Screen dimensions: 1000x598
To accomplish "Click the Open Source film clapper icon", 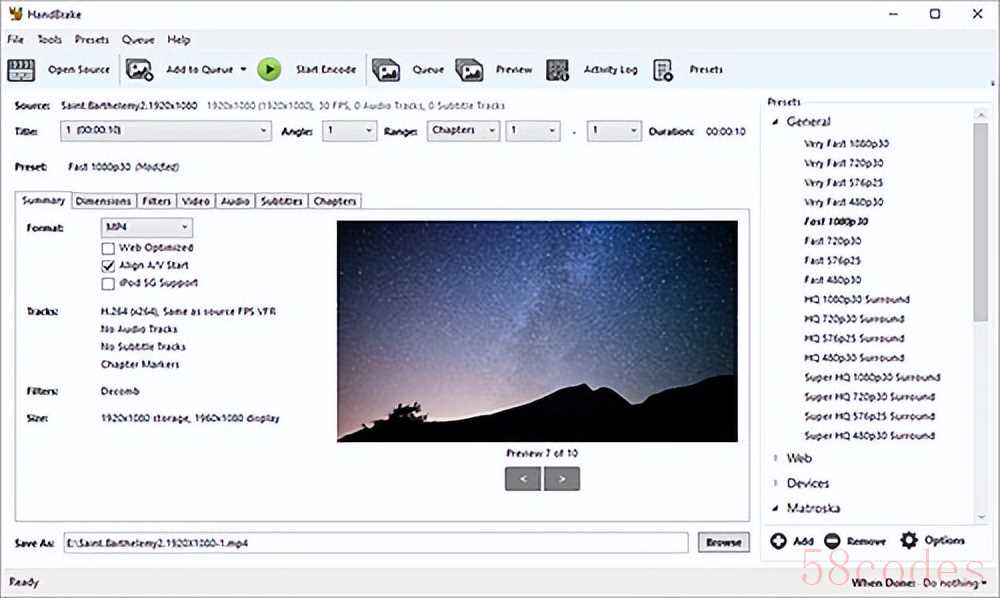I will [21, 69].
